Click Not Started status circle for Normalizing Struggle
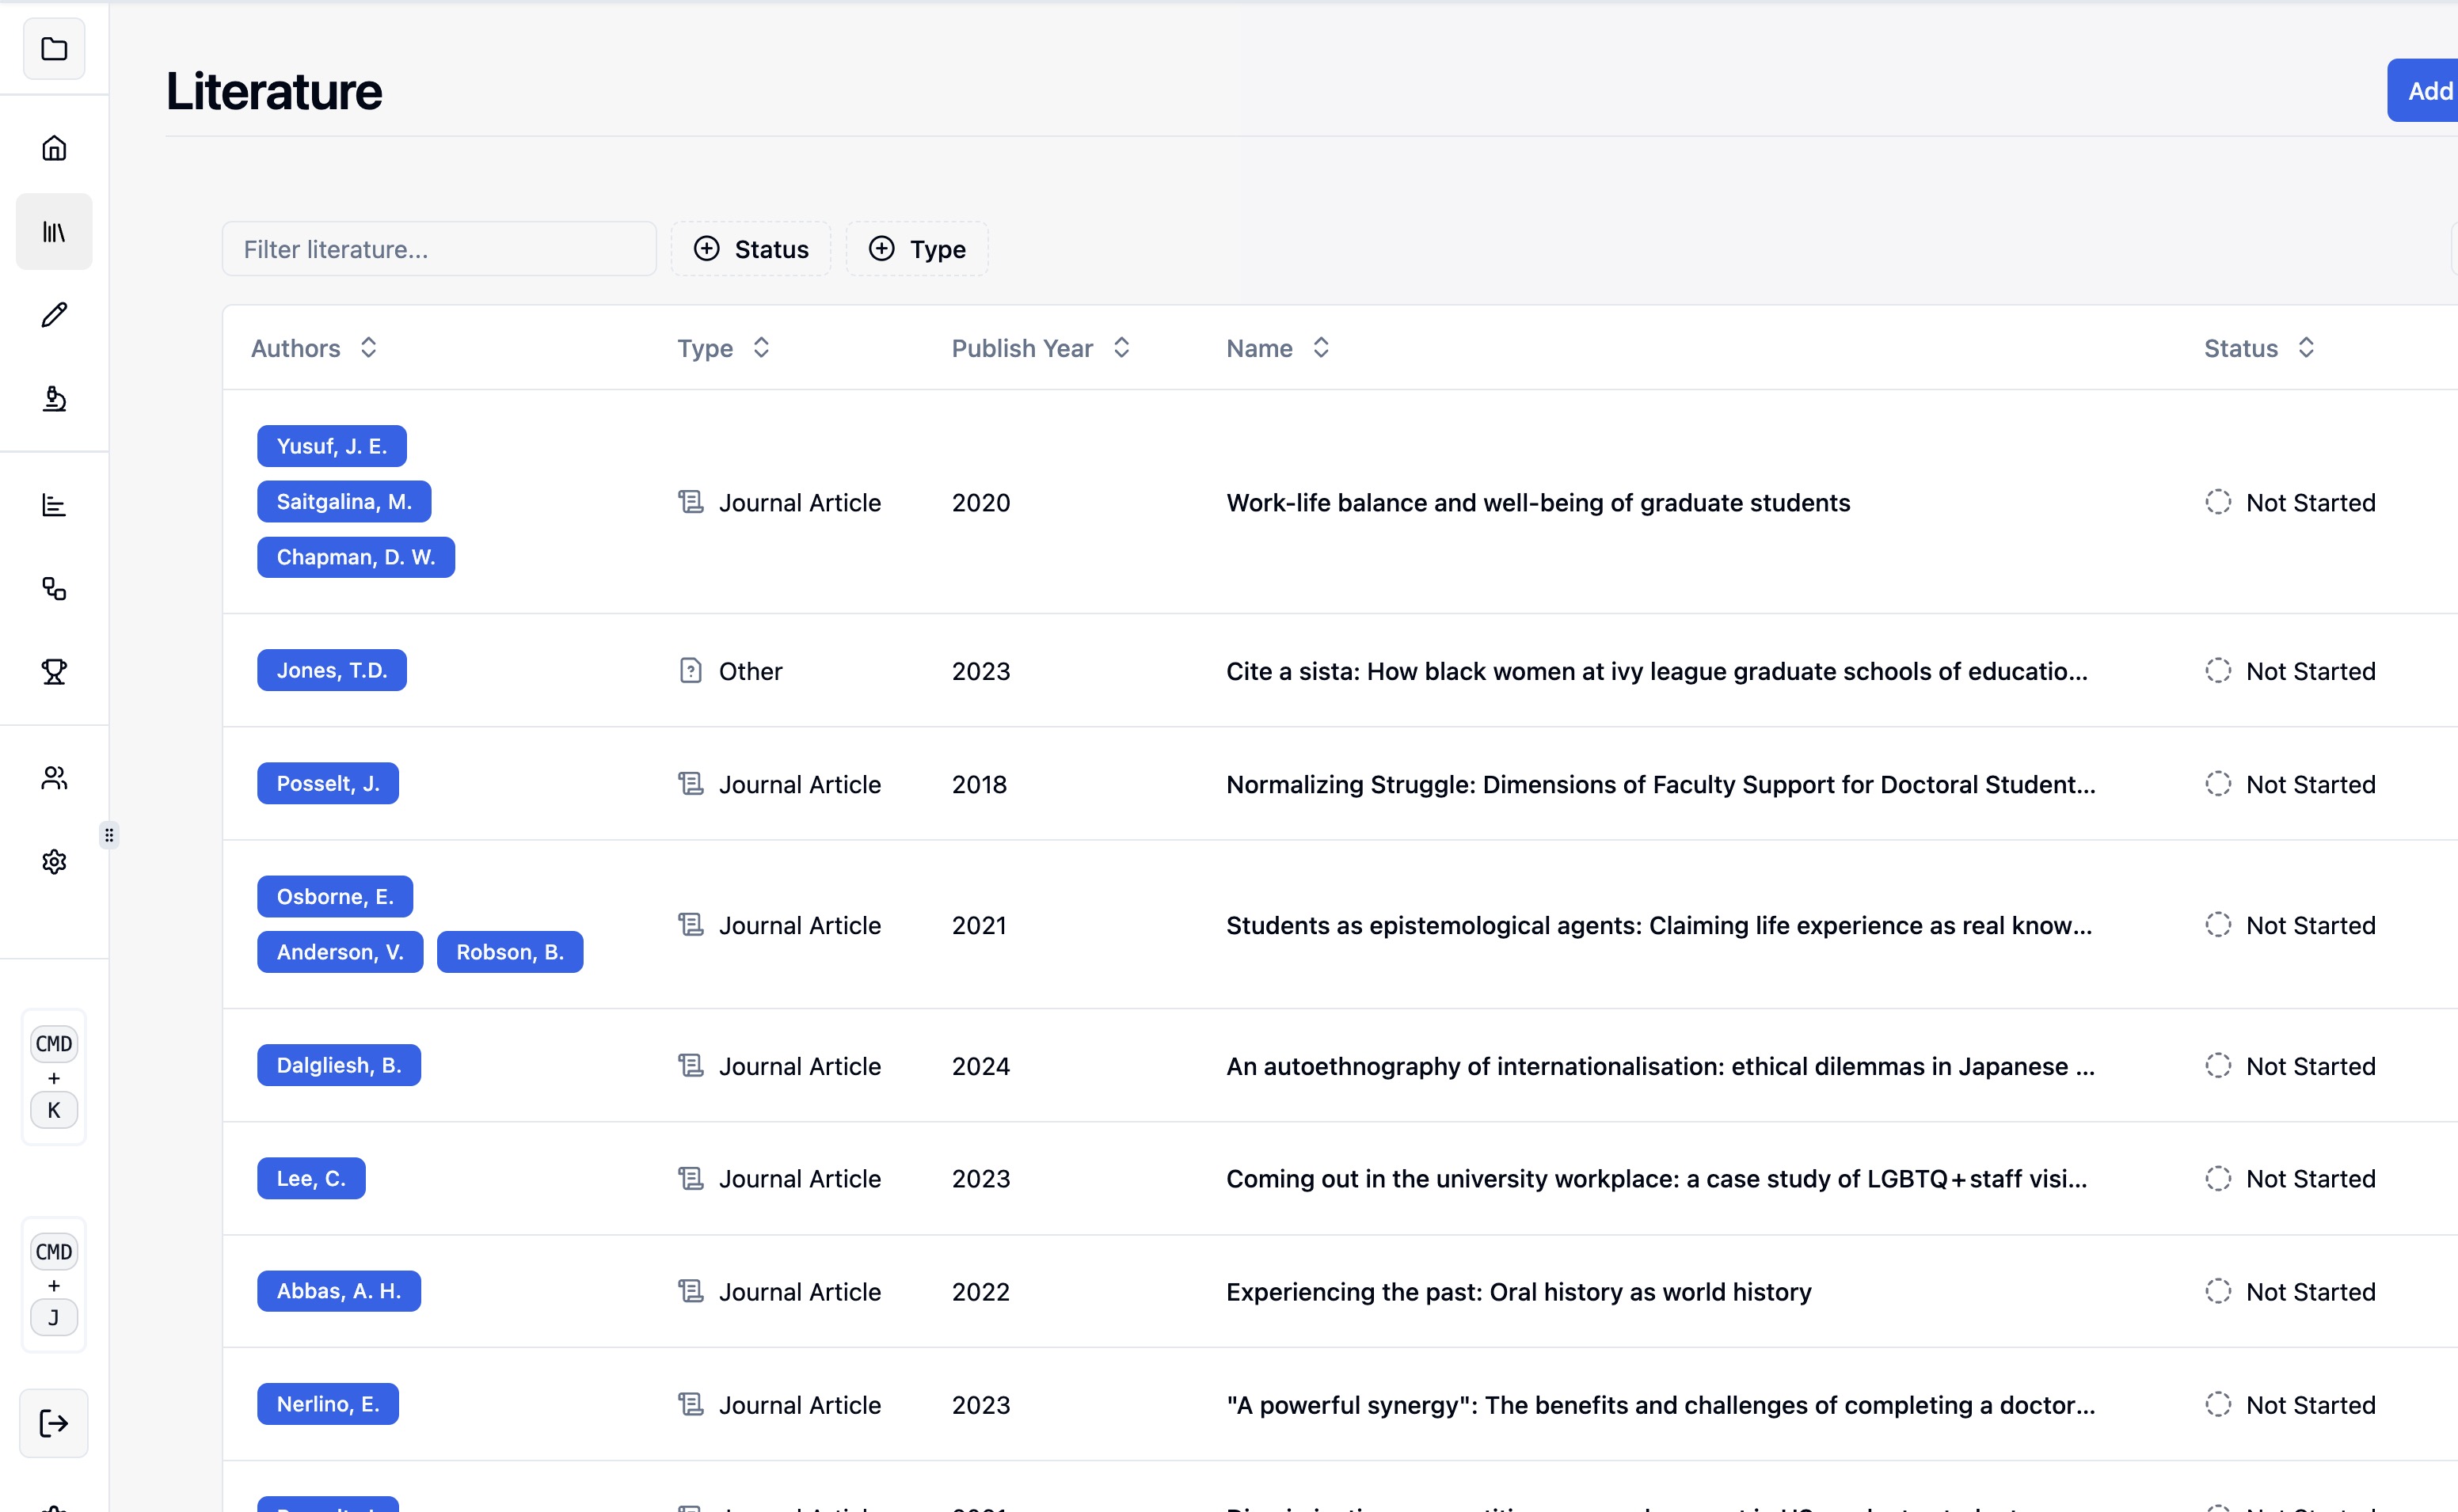Image resolution: width=2458 pixels, height=1512 pixels. (2218, 784)
